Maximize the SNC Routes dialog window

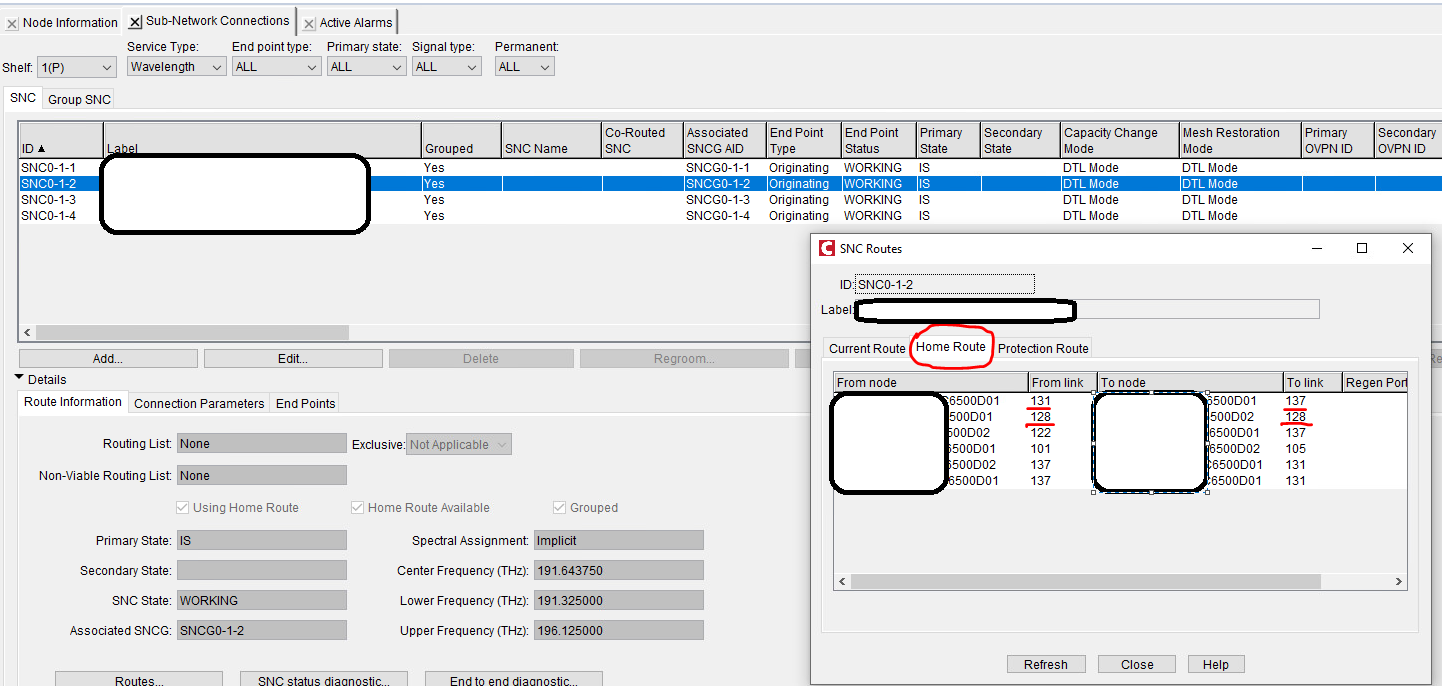pos(1362,248)
